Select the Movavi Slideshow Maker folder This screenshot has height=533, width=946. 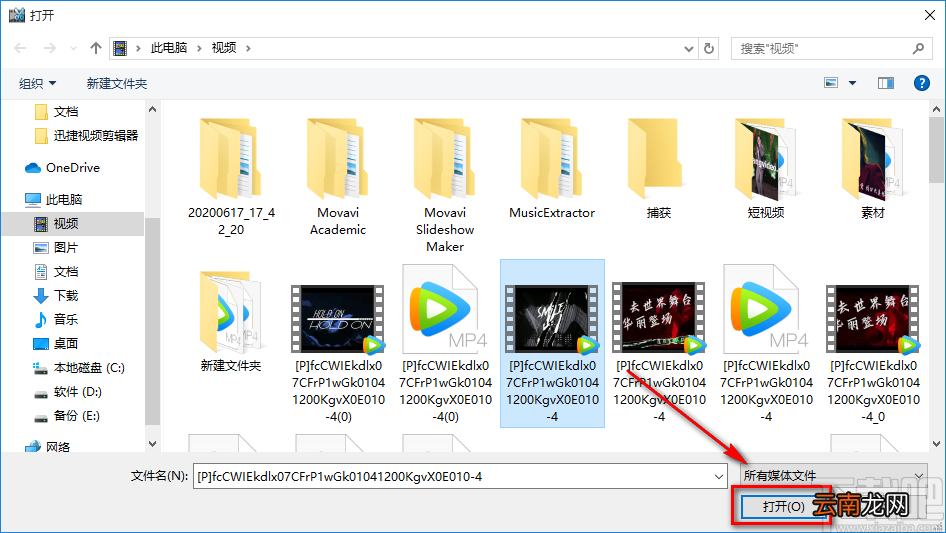point(445,185)
